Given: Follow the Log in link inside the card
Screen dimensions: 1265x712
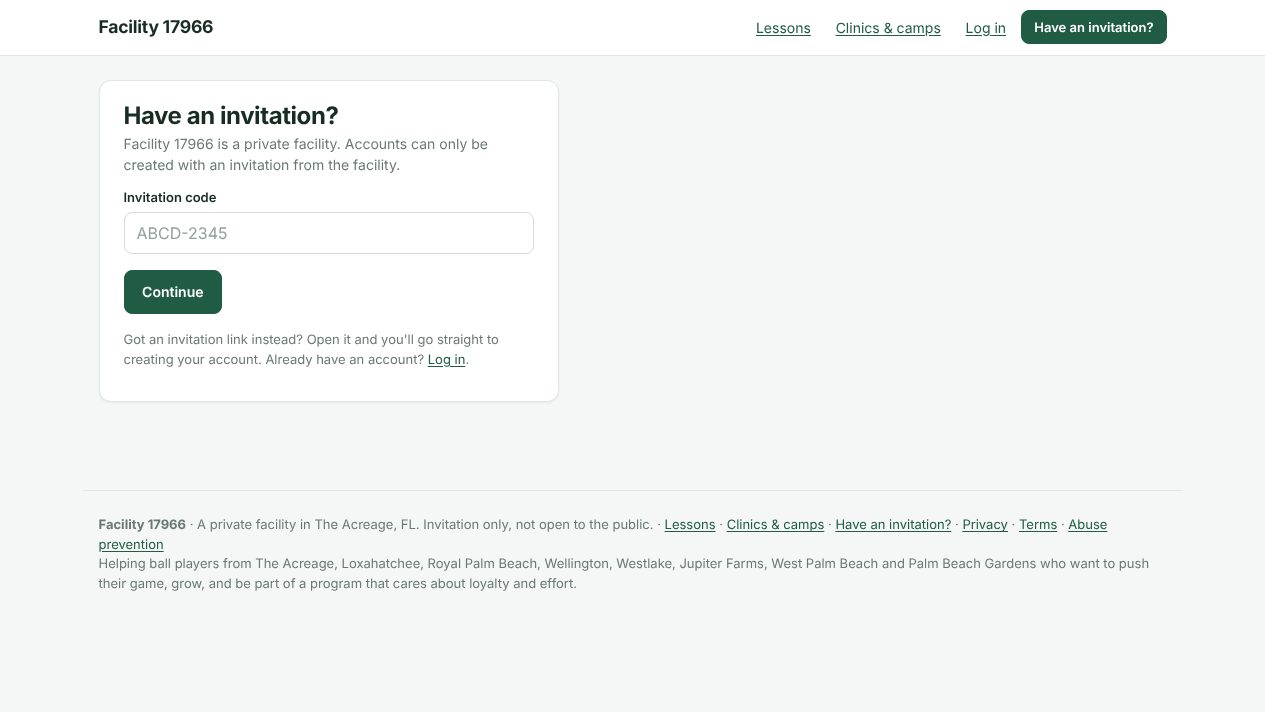Looking at the screenshot, I should [x=446, y=360].
